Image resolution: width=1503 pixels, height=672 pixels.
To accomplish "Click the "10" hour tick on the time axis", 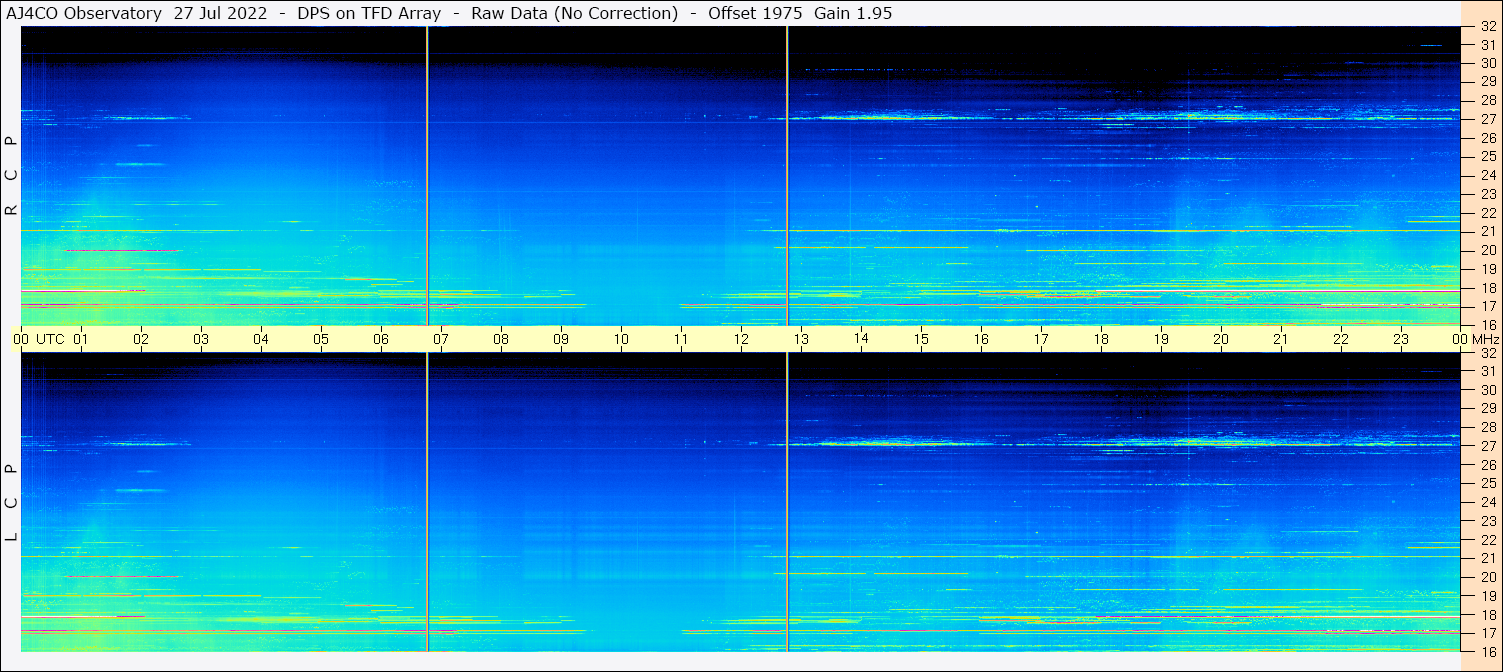I will [621, 339].
